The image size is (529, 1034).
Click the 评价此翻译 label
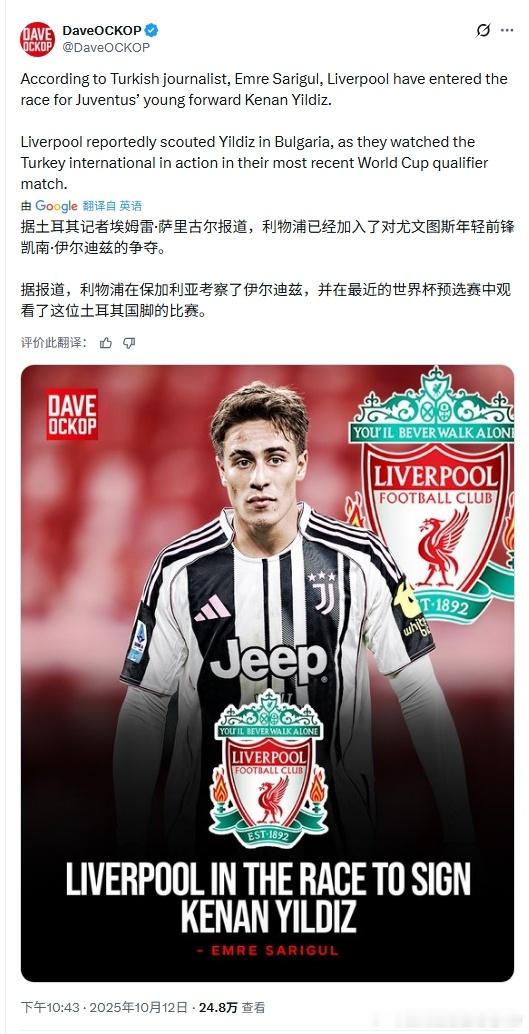coord(53,342)
